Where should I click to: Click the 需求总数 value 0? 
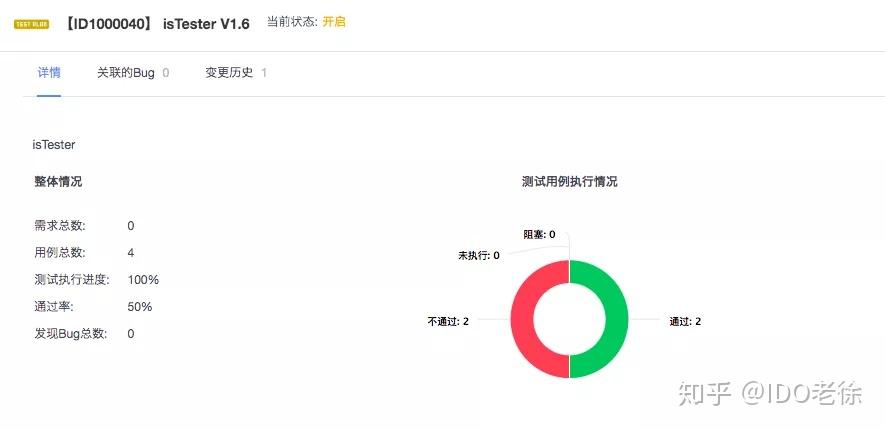click(x=131, y=226)
